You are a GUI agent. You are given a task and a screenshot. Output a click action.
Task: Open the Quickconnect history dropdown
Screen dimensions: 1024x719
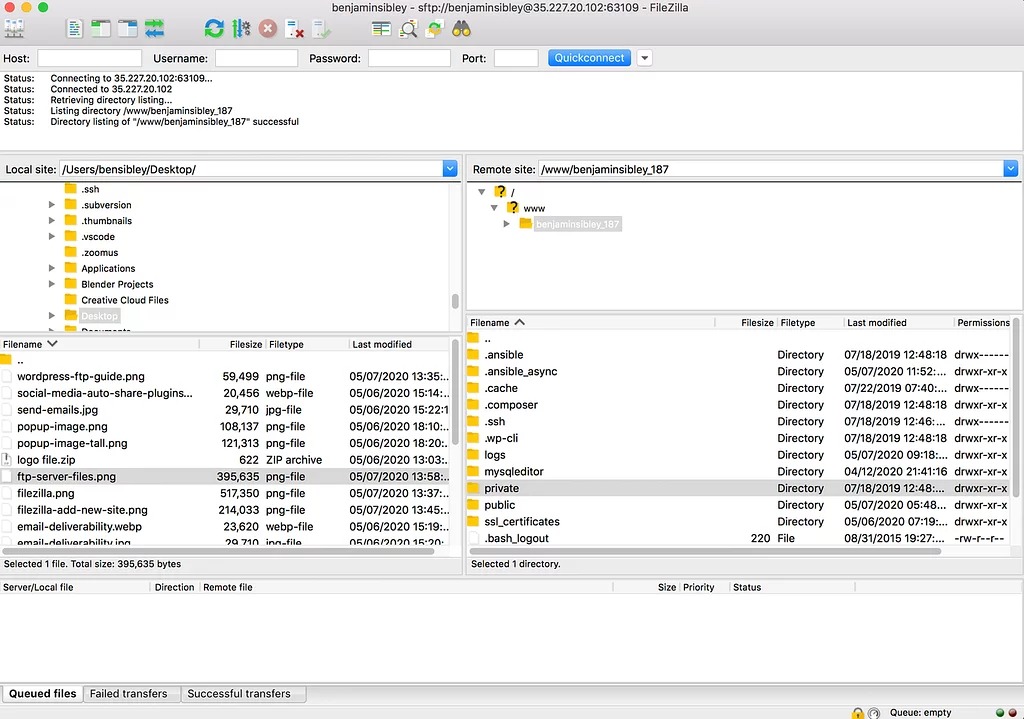(645, 57)
